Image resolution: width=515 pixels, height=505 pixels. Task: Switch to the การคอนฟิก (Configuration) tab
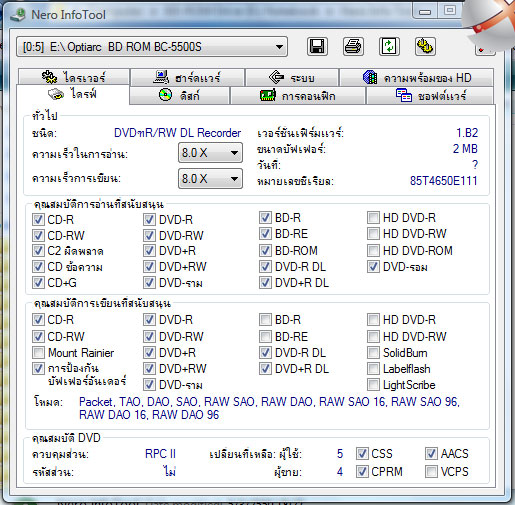[298, 96]
